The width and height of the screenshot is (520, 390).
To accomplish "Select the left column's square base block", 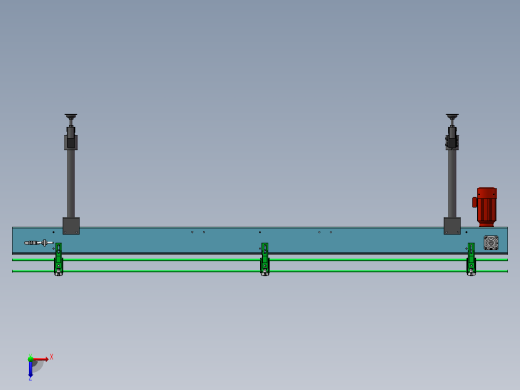I will (71, 226).
